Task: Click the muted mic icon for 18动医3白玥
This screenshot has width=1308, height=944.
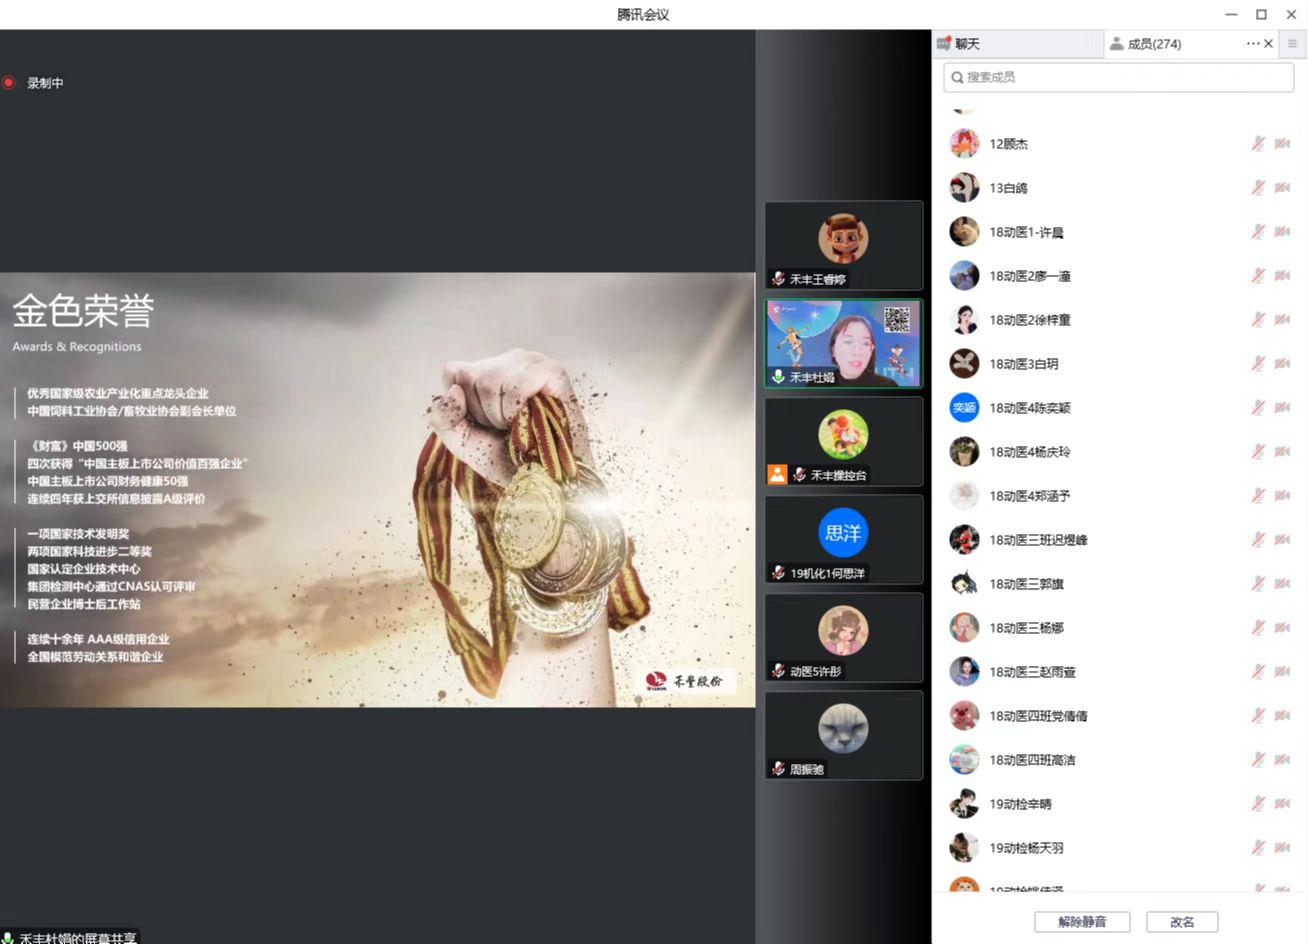Action: tap(1258, 364)
